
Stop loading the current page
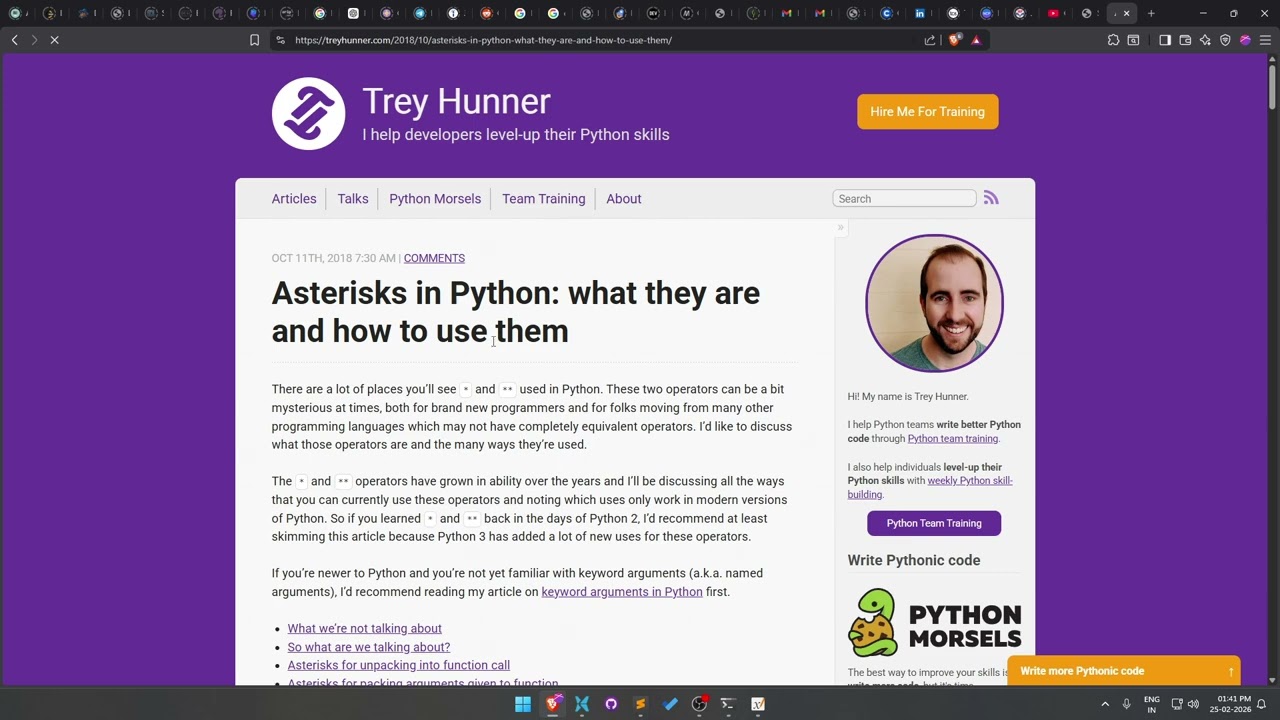55,40
